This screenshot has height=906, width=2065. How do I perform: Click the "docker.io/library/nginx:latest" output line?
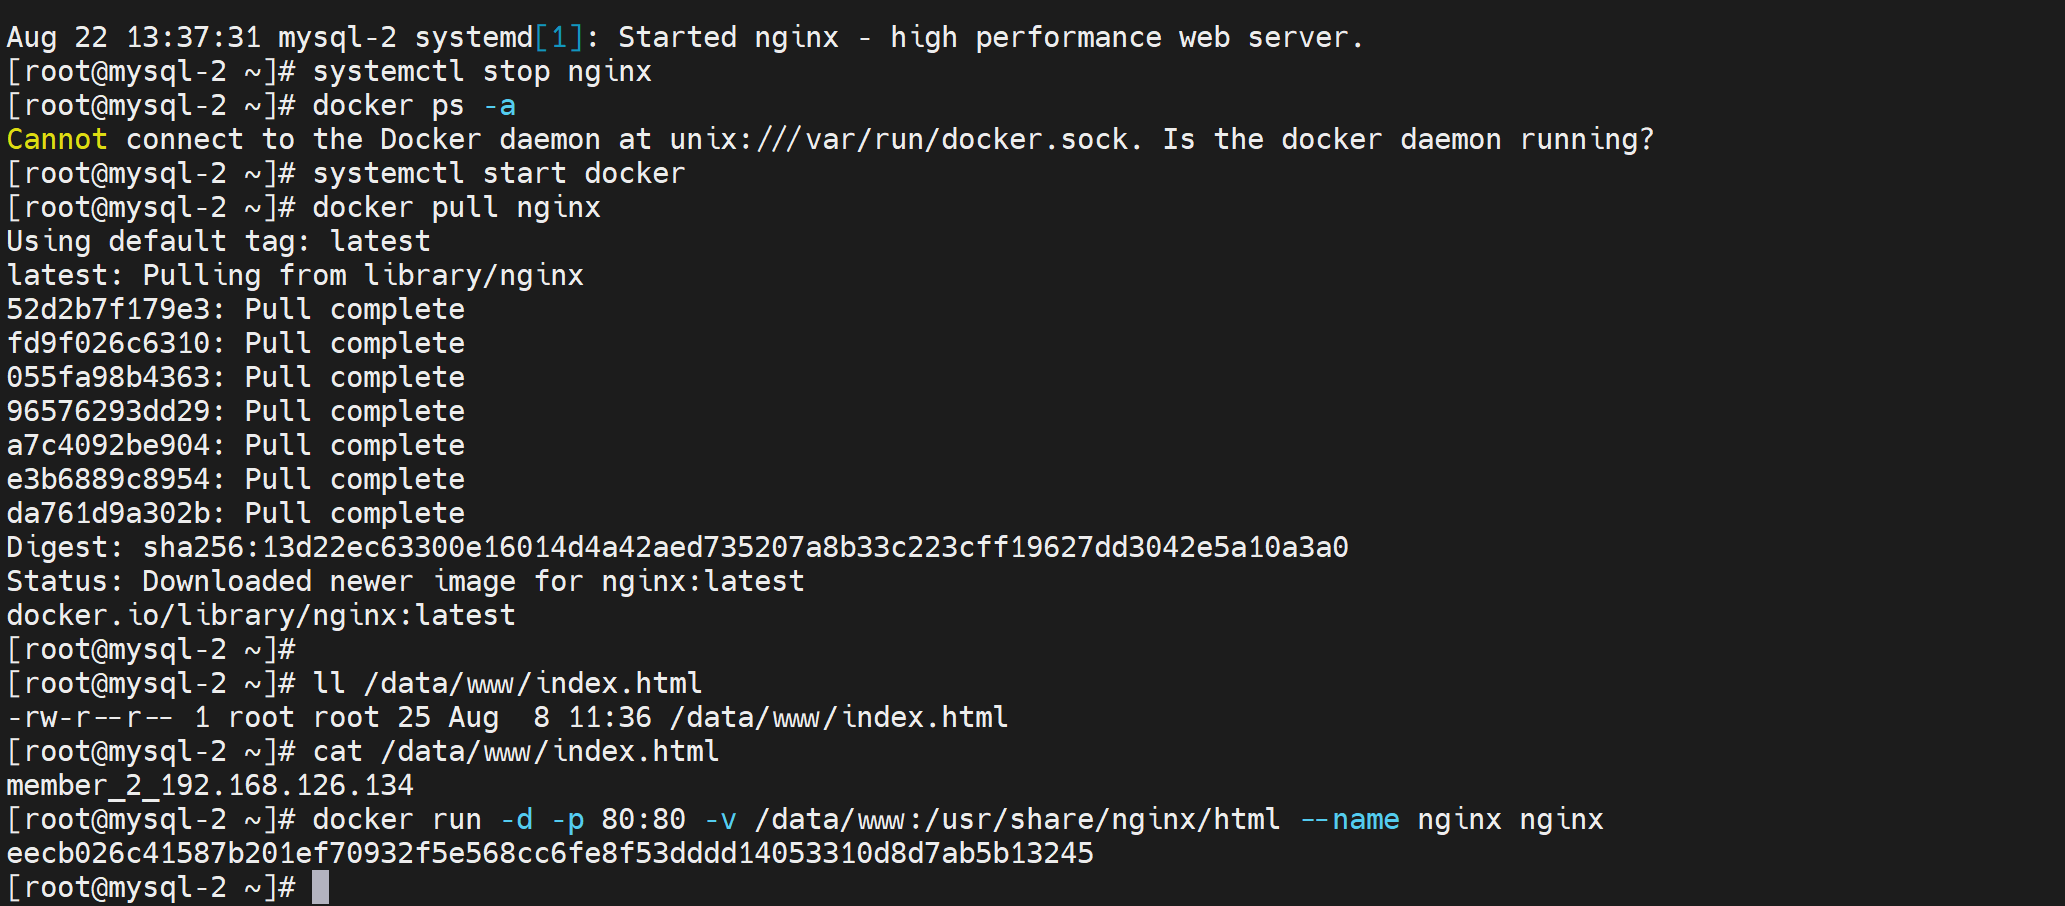click(x=261, y=615)
